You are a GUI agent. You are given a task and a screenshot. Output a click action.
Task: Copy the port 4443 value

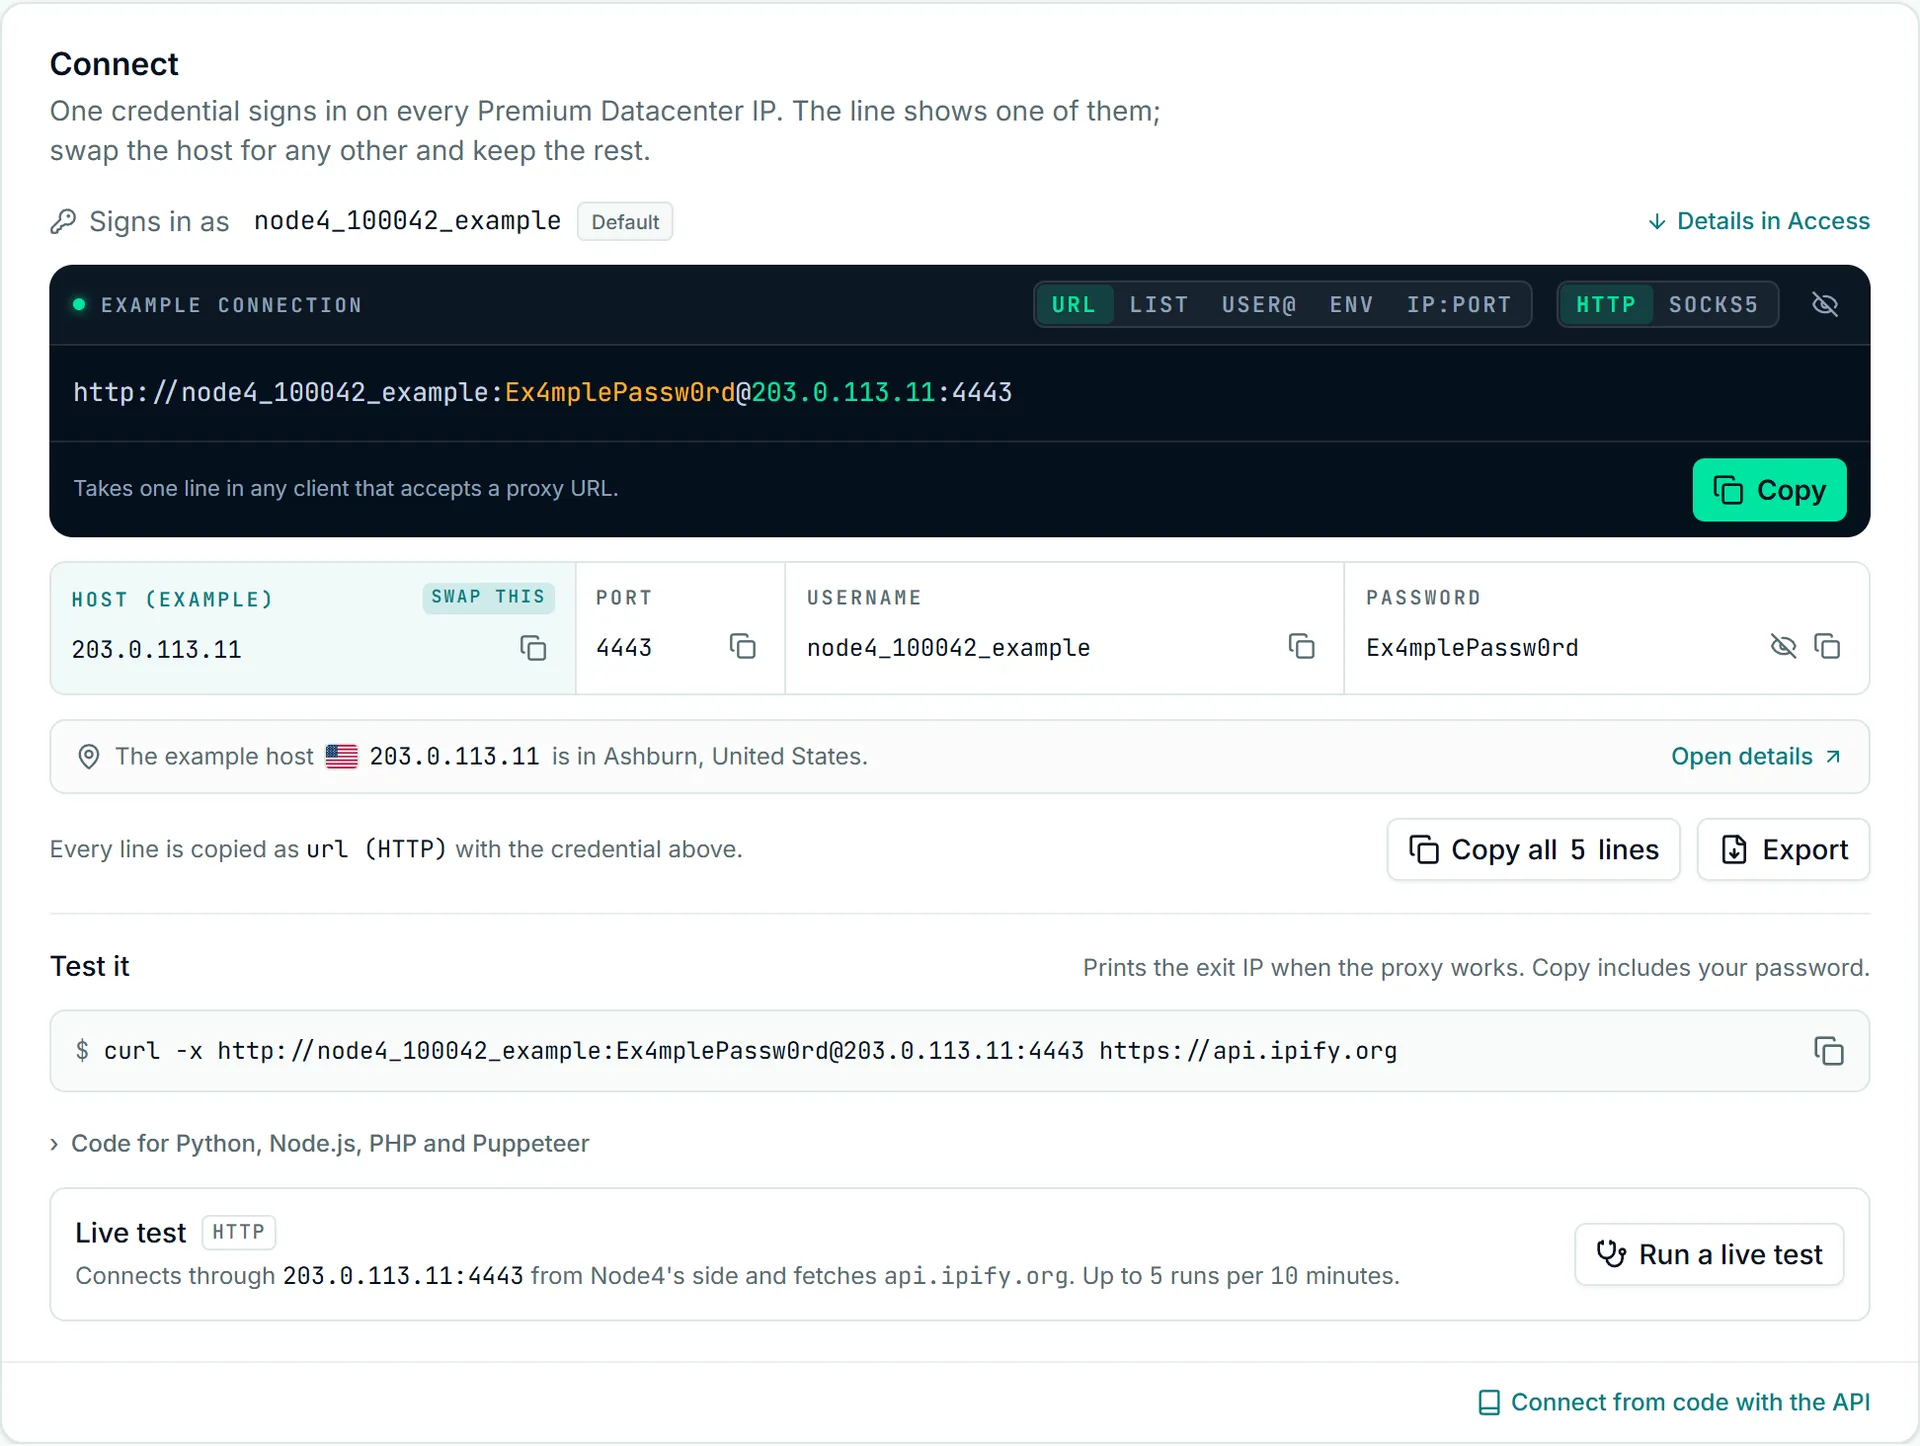click(742, 646)
